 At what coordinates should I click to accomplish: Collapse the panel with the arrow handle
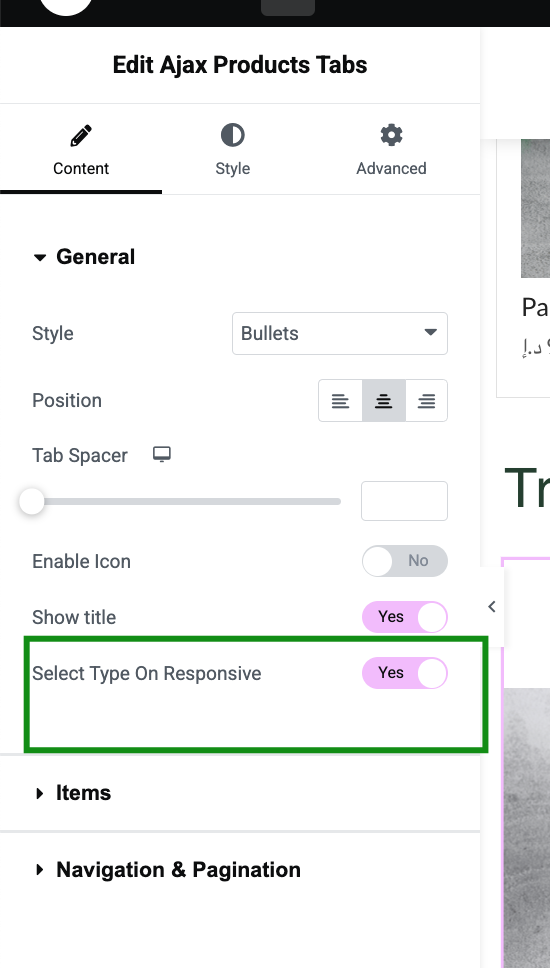pyautogui.click(x=492, y=607)
